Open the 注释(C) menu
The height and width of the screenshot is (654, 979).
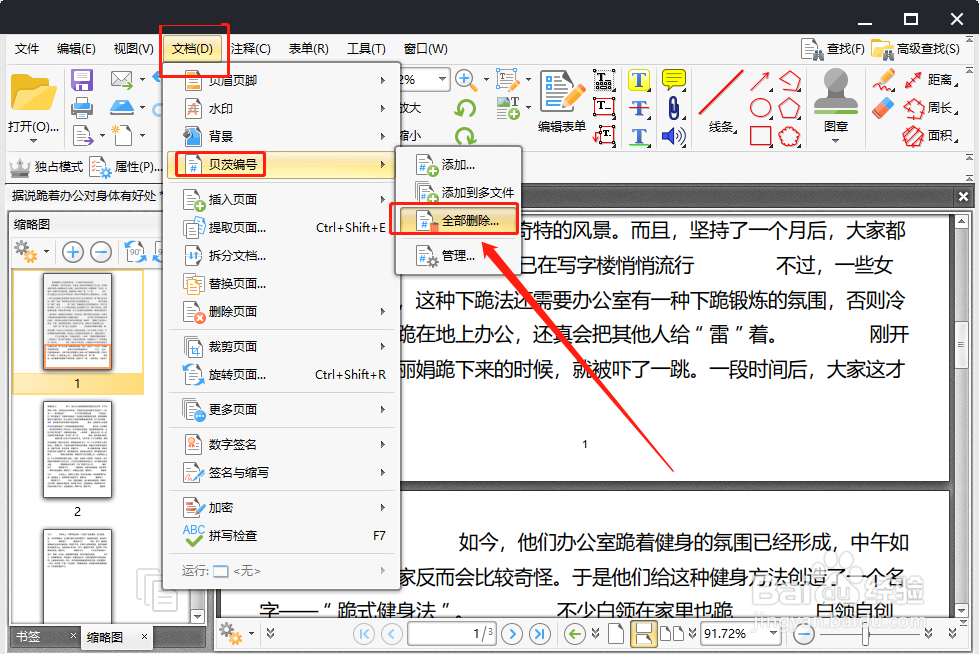point(248,48)
